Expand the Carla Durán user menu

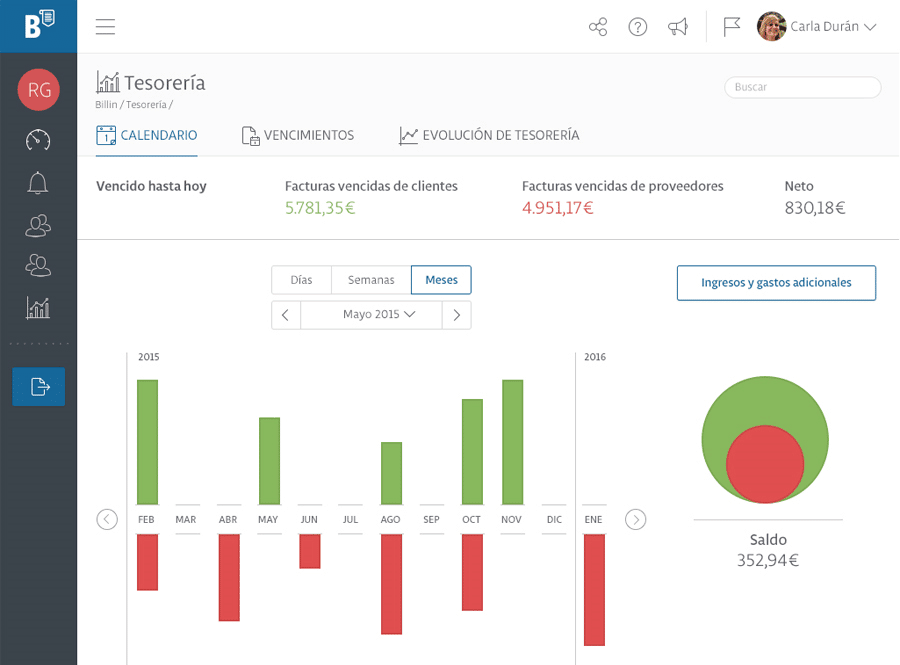tap(816, 27)
